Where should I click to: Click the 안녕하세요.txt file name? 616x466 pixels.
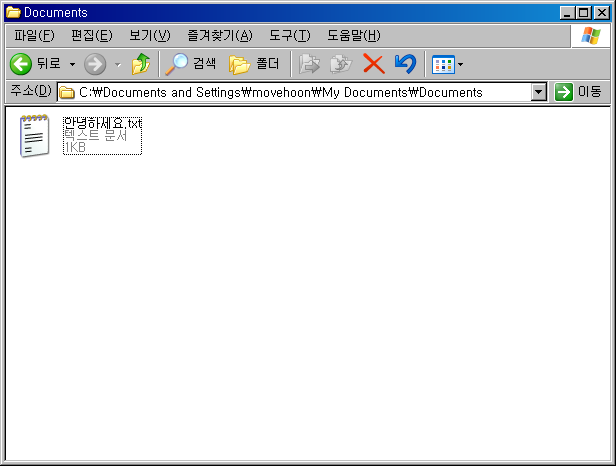(x=103, y=123)
